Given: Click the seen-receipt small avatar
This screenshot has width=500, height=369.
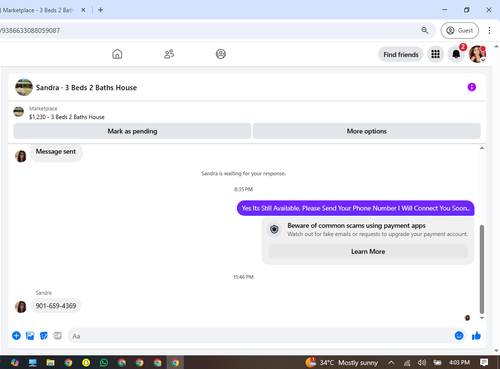Looking at the screenshot, I should click(467, 318).
